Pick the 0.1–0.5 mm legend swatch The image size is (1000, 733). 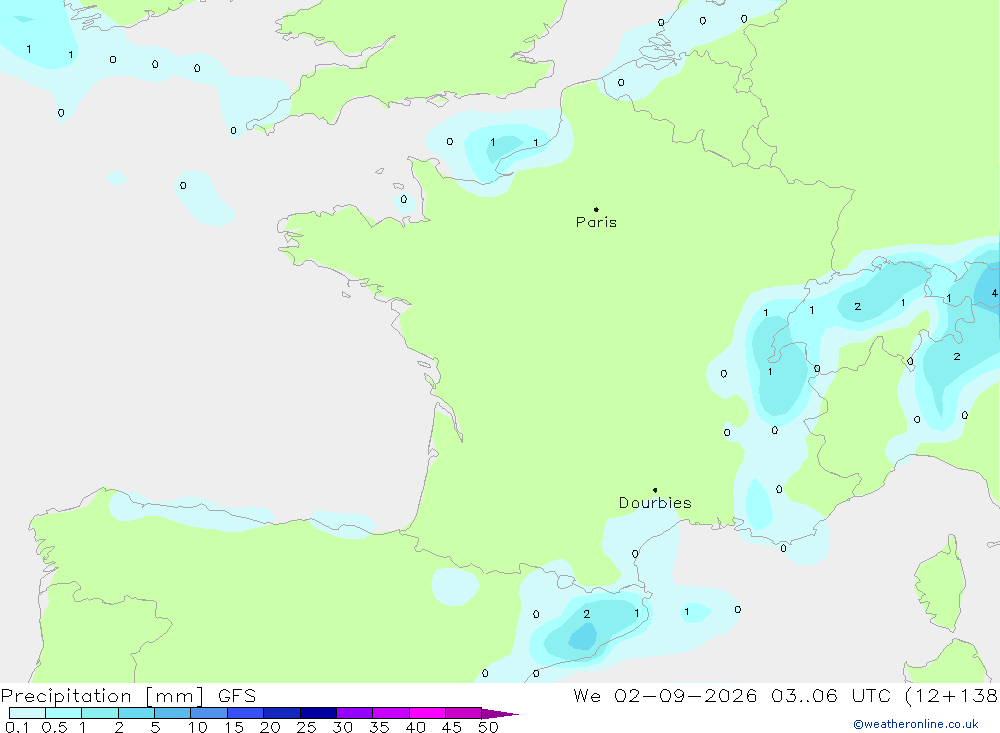[27, 713]
